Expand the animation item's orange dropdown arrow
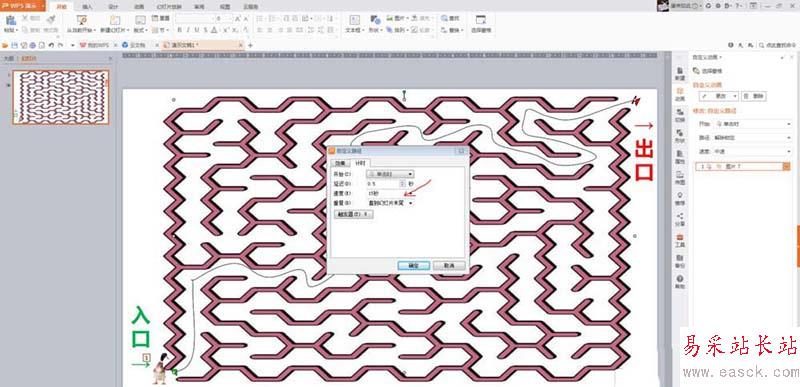Screen dimensions: 800x387 (787, 166)
